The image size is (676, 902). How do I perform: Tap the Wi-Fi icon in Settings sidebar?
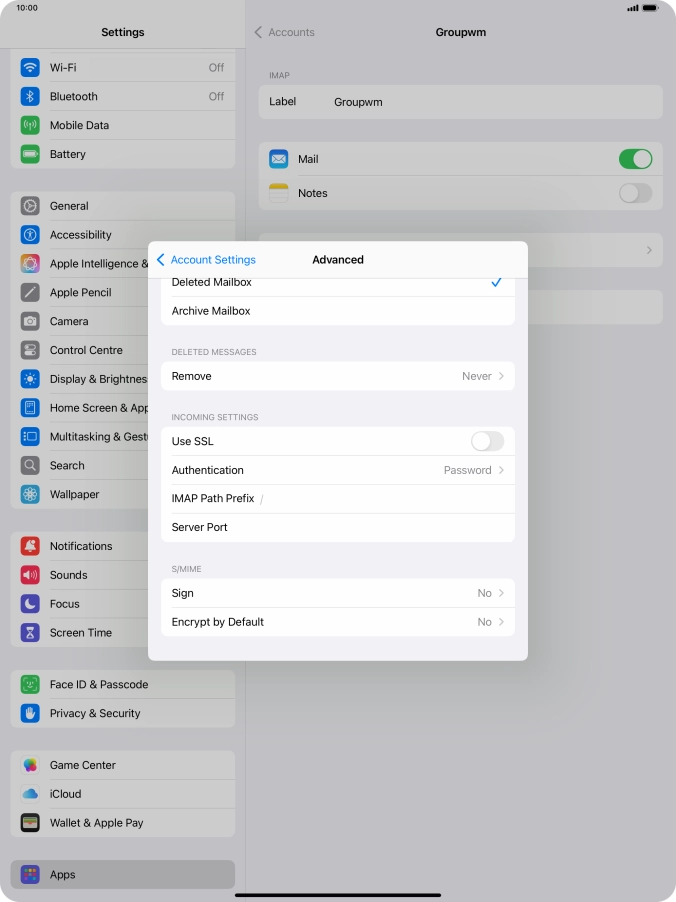(x=30, y=68)
